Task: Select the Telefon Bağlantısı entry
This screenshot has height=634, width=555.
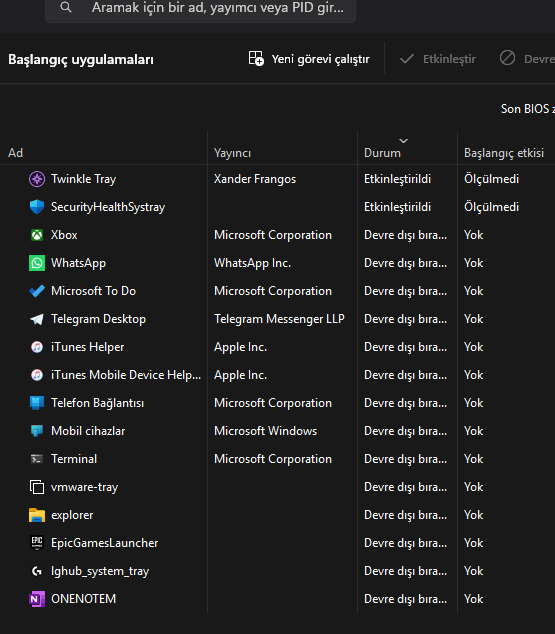Action: [x=97, y=403]
